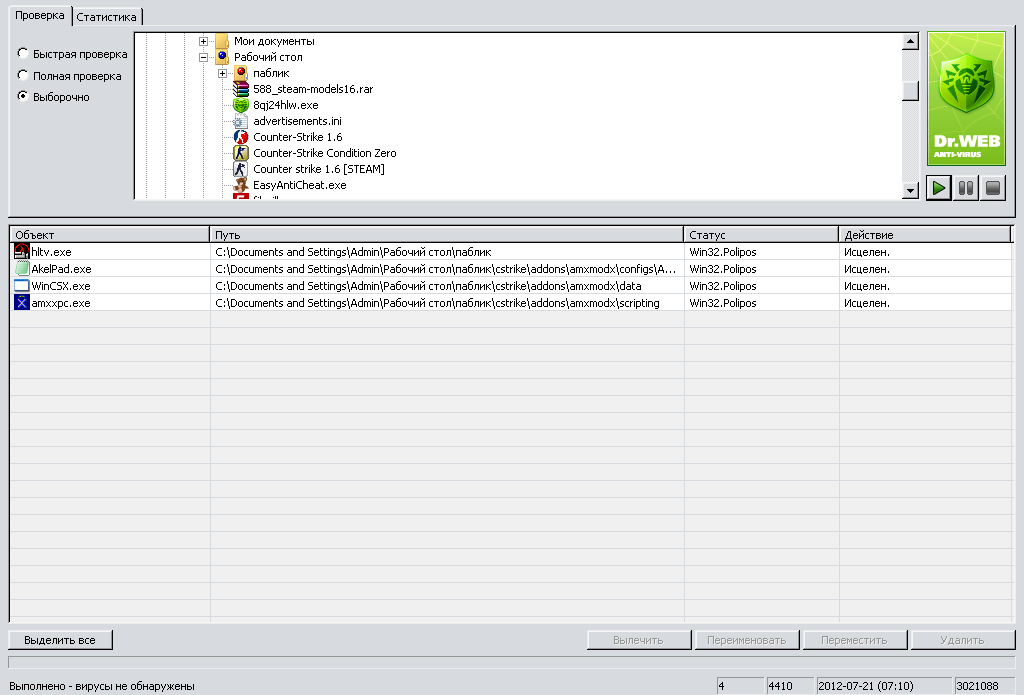
Task: Click the 4410 status bar field
Action: (790, 686)
